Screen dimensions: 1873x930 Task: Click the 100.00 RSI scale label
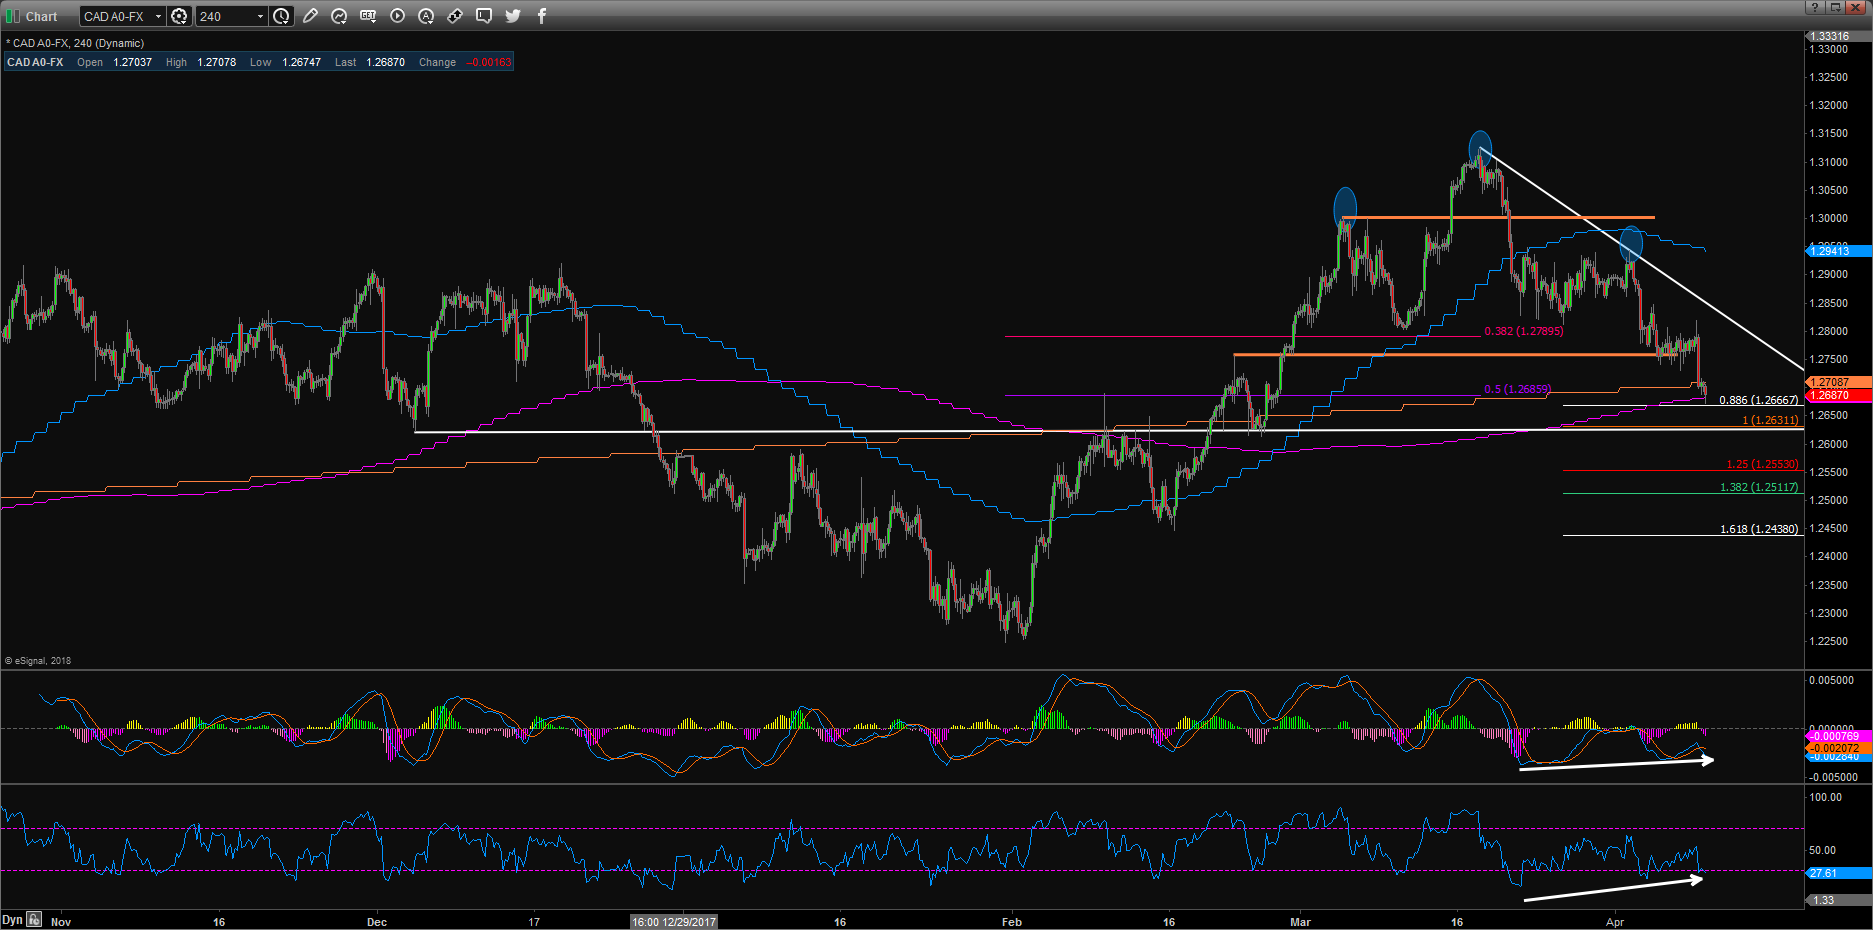point(1826,797)
